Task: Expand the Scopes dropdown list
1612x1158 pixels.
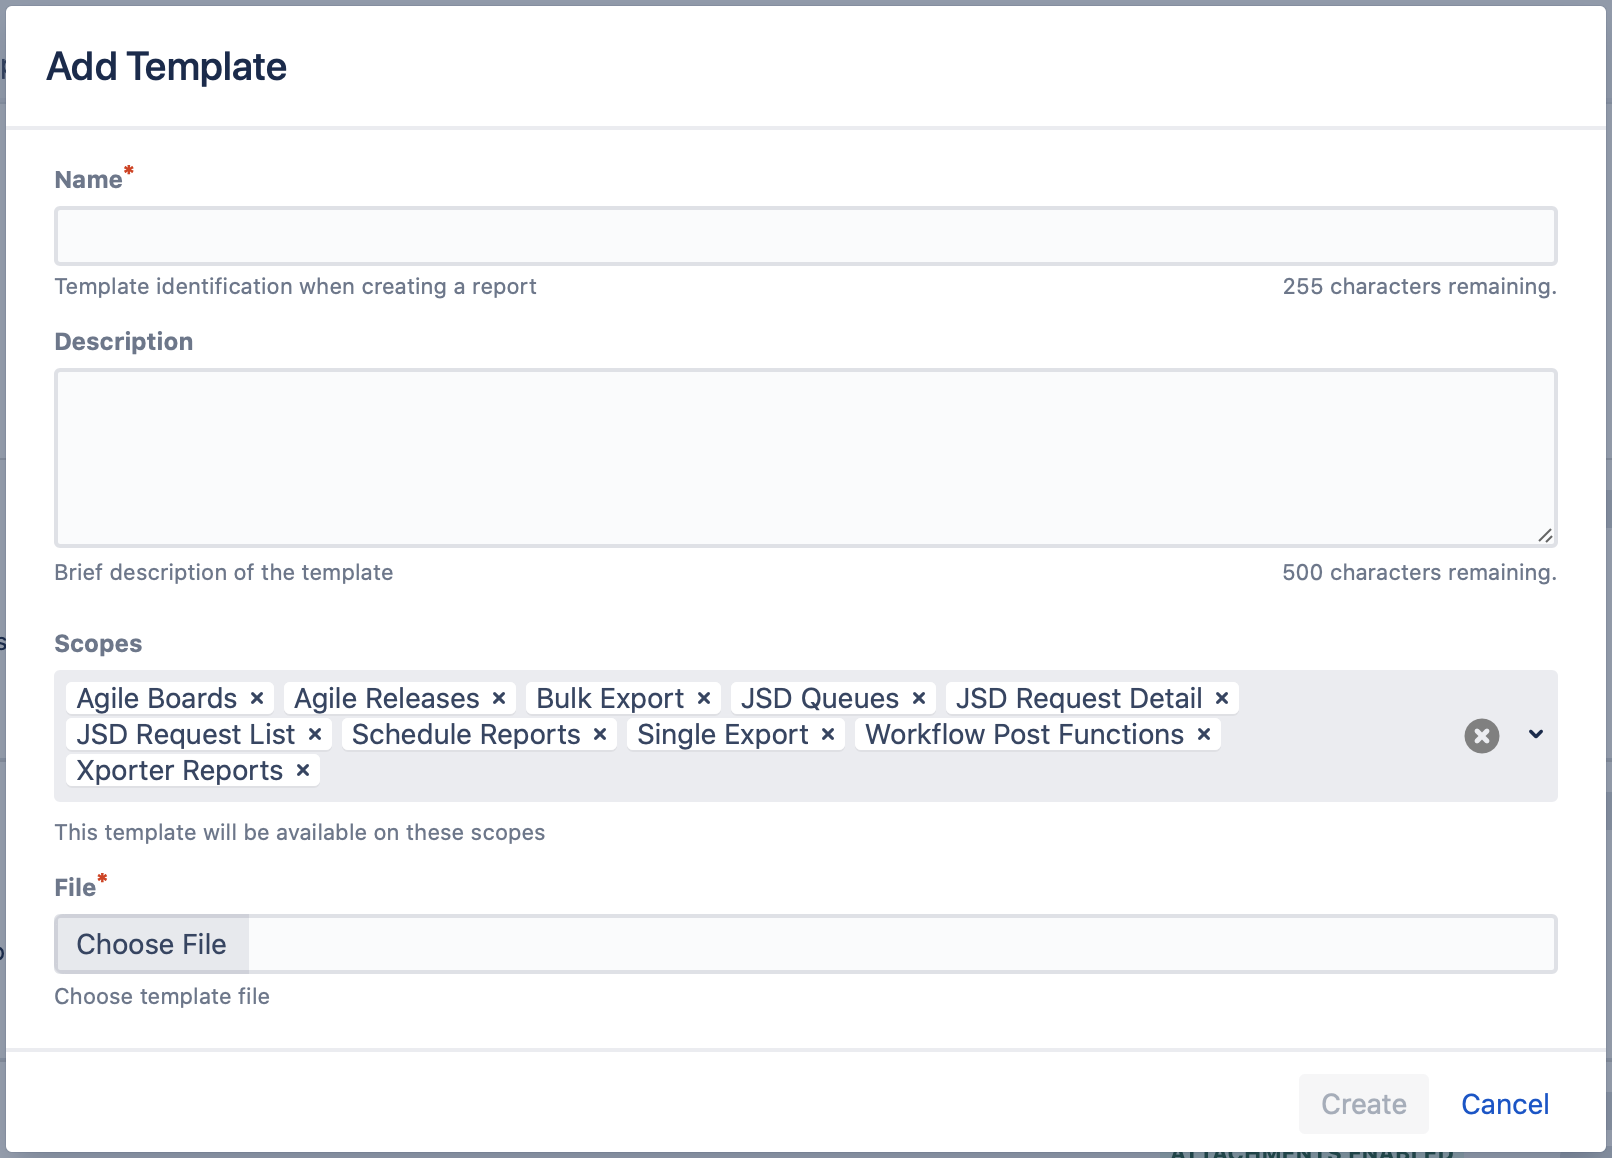Action: 1536,735
